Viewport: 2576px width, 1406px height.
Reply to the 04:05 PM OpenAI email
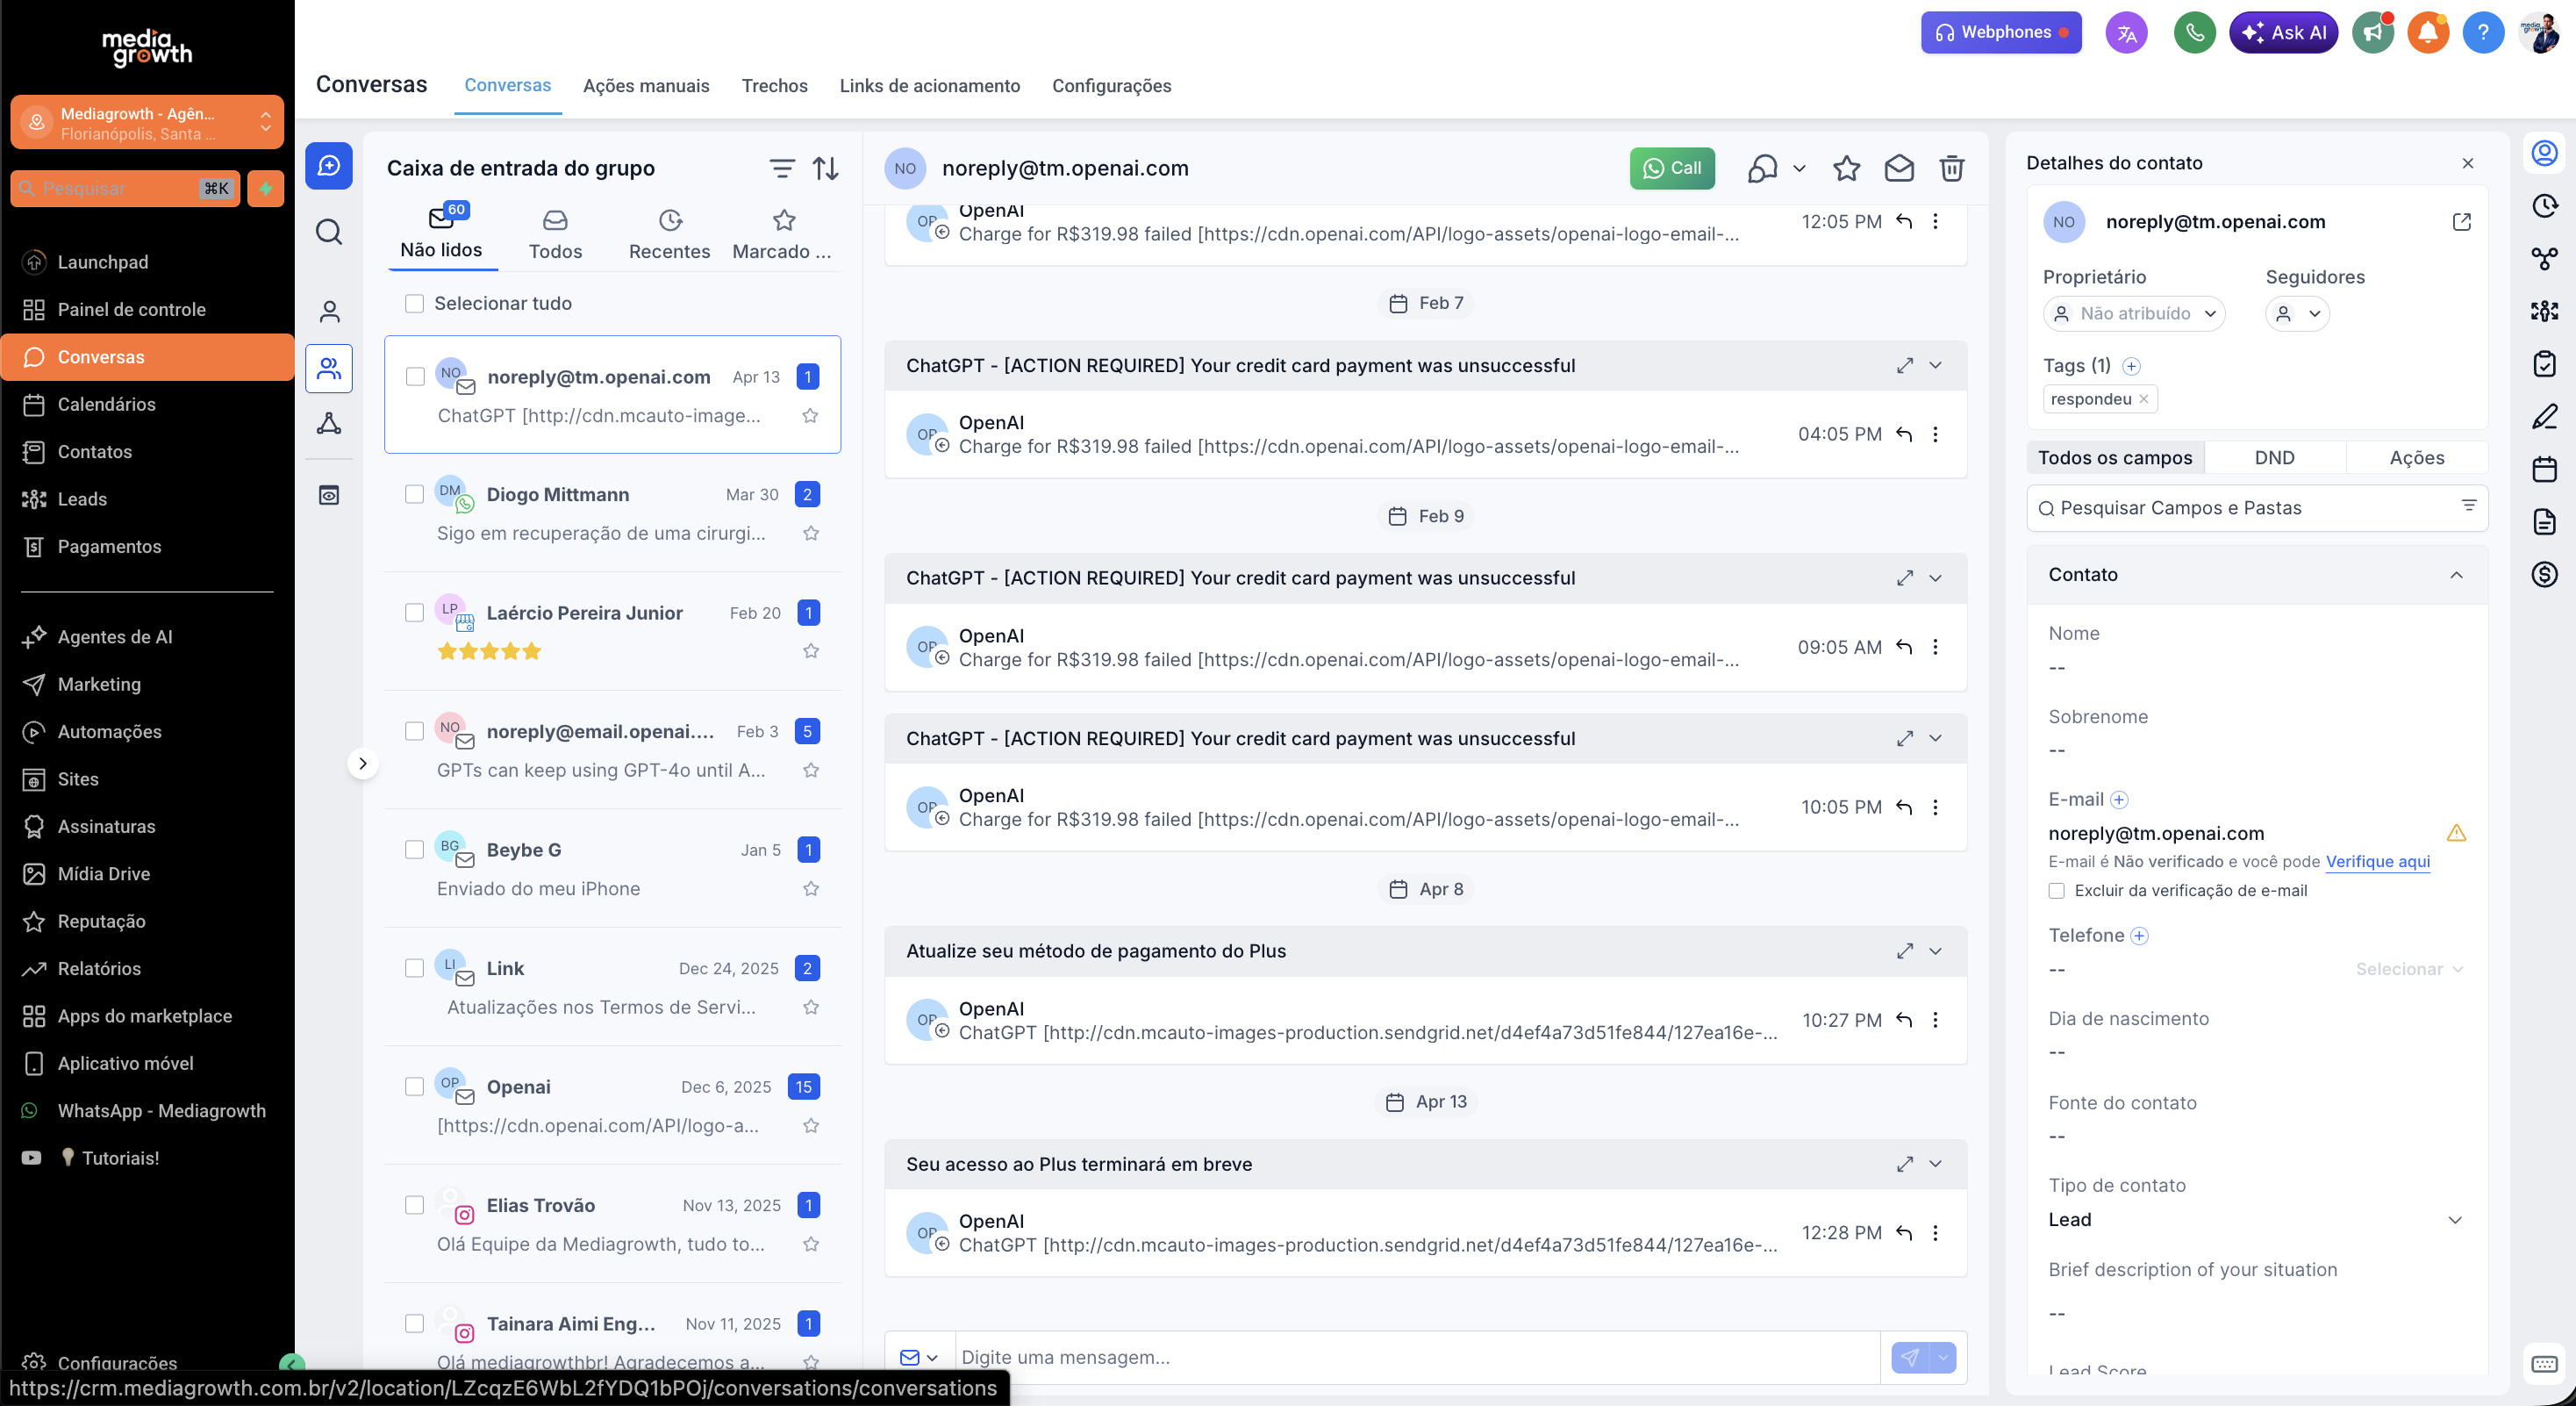[1904, 434]
